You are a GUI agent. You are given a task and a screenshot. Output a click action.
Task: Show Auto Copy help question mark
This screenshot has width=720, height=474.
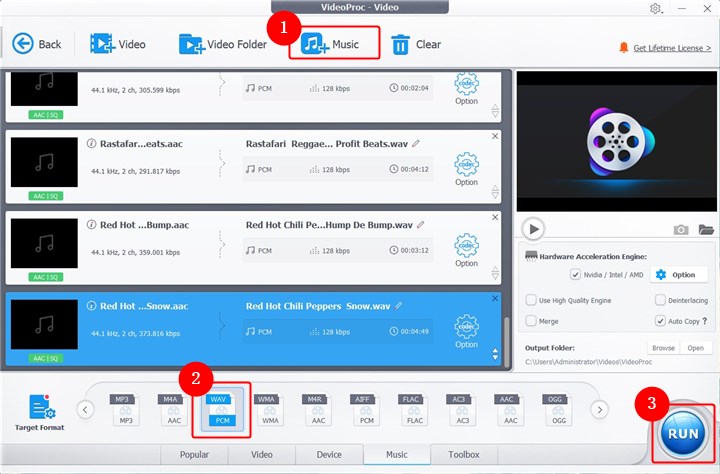tap(705, 321)
